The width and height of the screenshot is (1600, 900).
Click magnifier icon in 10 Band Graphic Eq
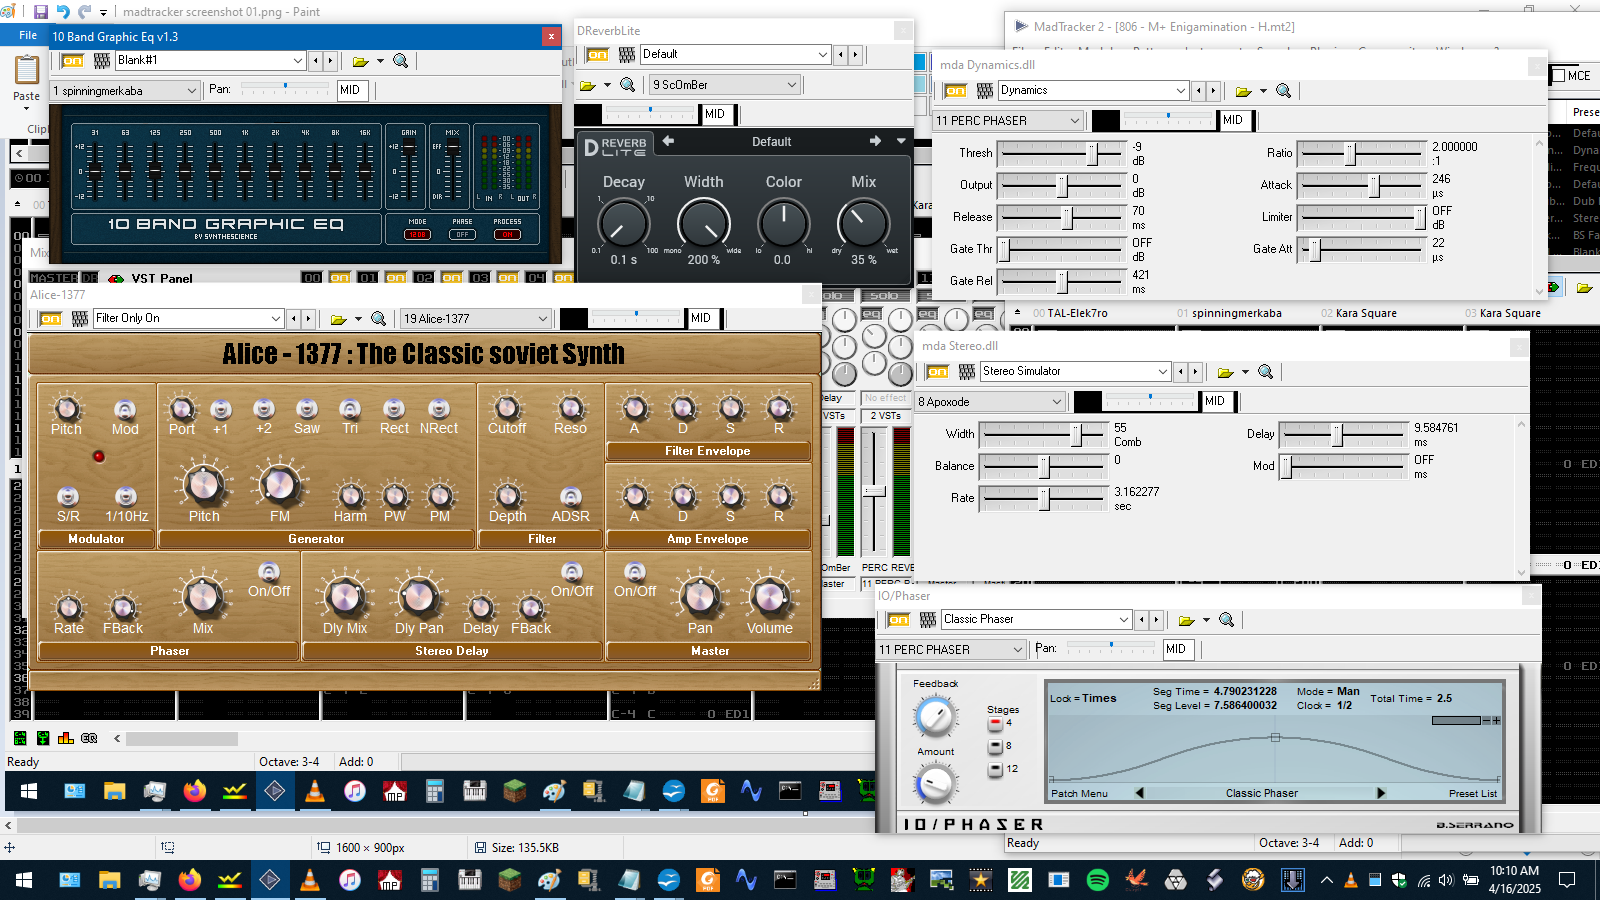pos(401,61)
